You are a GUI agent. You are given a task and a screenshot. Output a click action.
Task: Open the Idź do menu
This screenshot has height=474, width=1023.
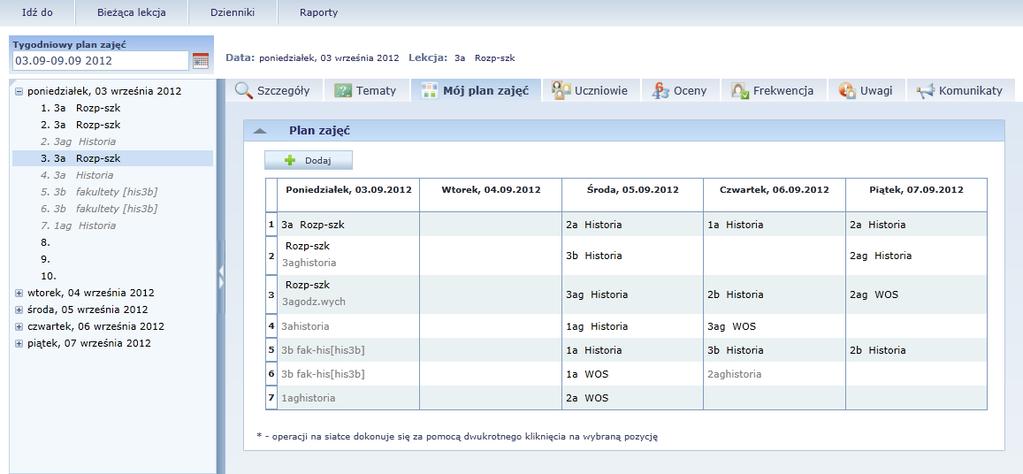(37, 12)
